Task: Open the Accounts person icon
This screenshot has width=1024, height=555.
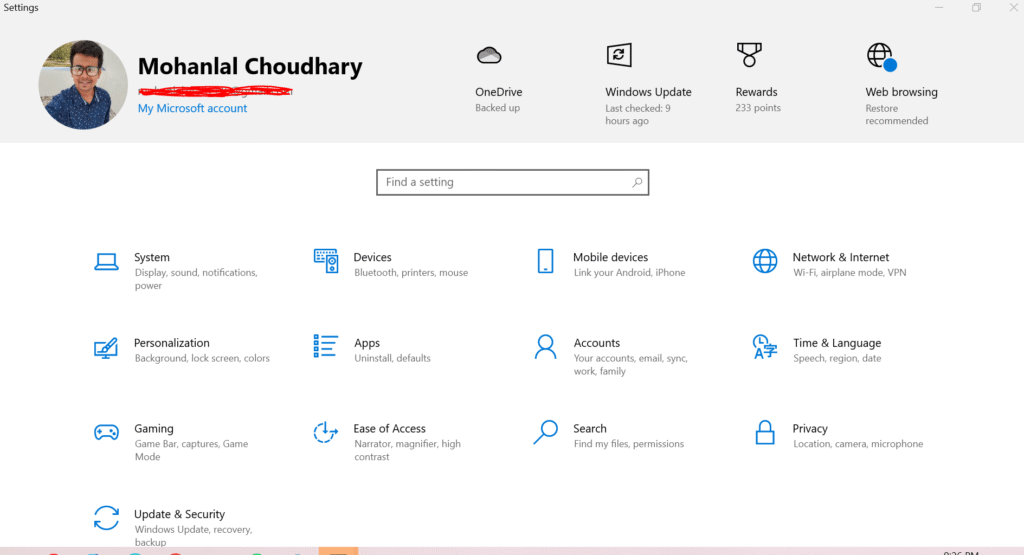Action: tap(545, 347)
